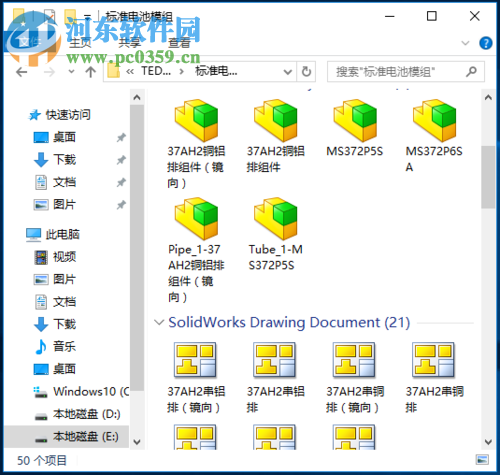Click the SolidWorks Drawing Document (21) header

click(x=289, y=322)
